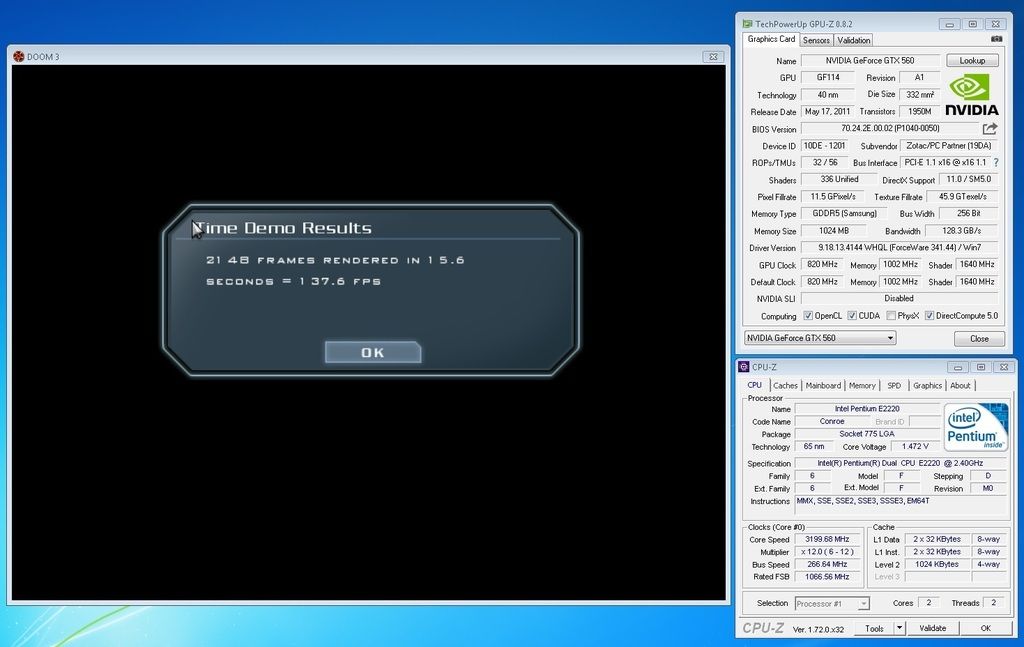This screenshot has height=647, width=1024.
Task: Open the Caches tab in CPU-Z
Action: pyautogui.click(x=786, y=386)
